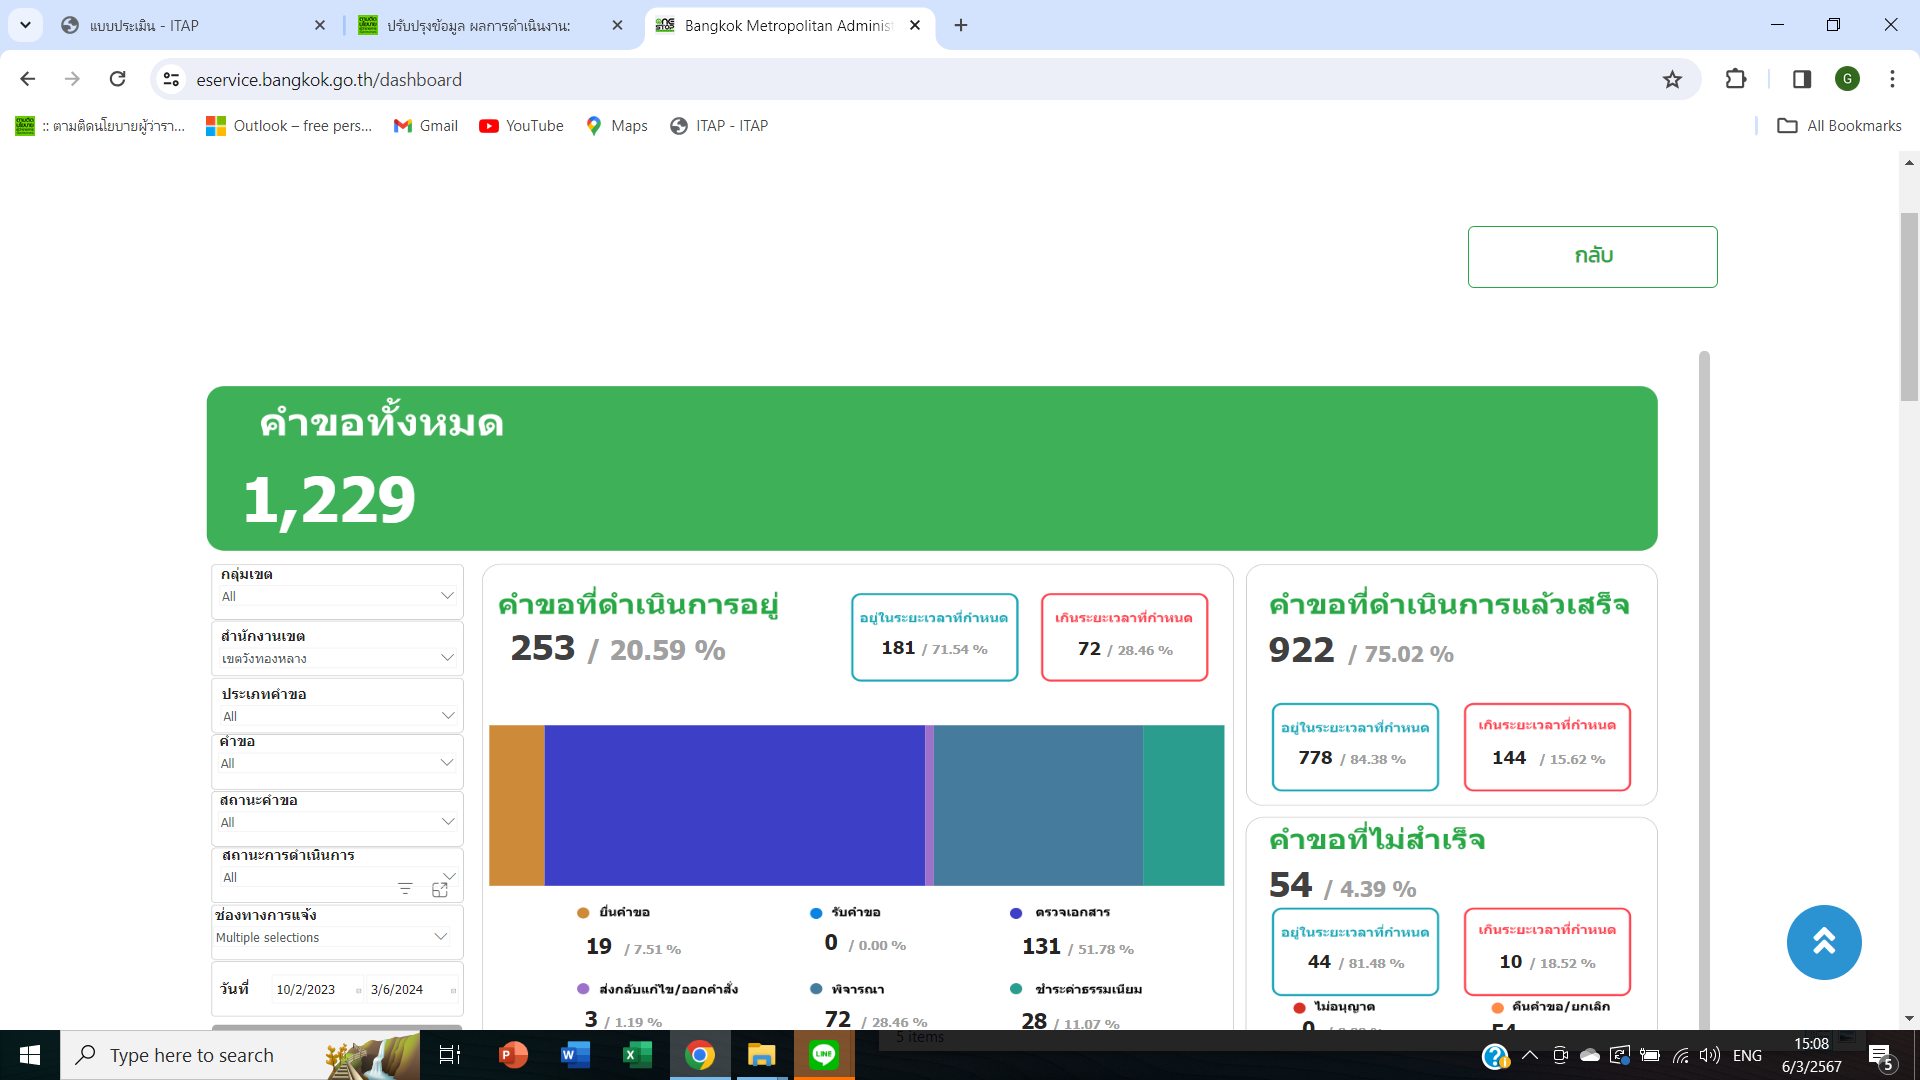The width and height of the screenshot is (1920, 1080).
Task: Click the overdue card showing 10 / 18.52 %
Action: pyautogui.click(x=1547, y=951)
